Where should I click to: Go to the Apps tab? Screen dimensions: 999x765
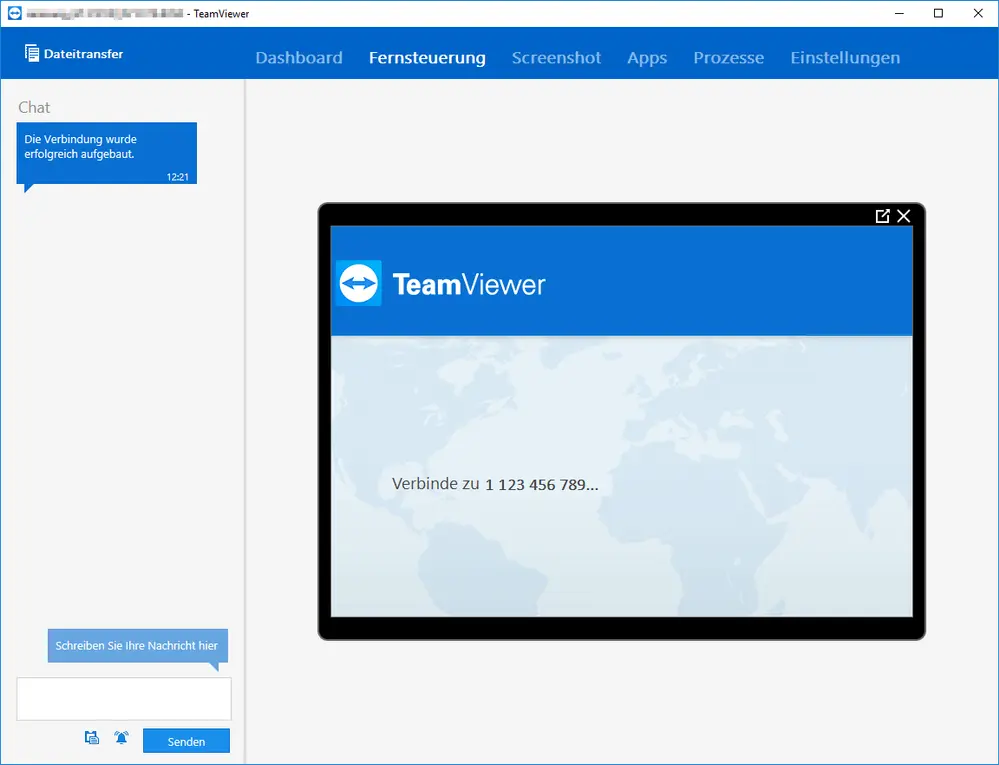point(647,58)
